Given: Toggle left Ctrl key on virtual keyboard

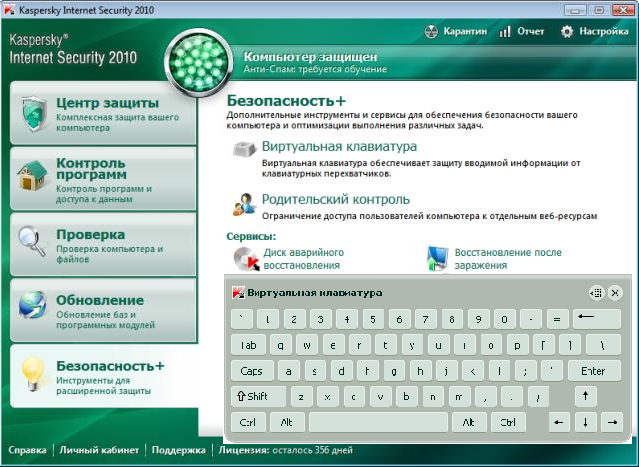Looking at the screenshot, I should point(248,422).
